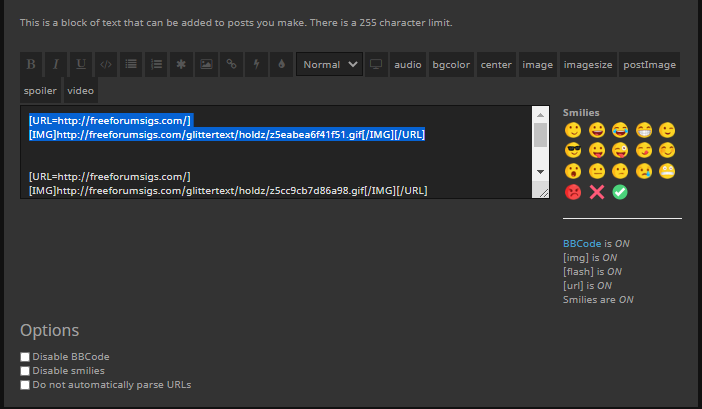Image resolution: width=702 pixels, height=409 pixels.
Task: Insert the crying tear smiley
Action: pyautogui.click(x=644, y=171)
